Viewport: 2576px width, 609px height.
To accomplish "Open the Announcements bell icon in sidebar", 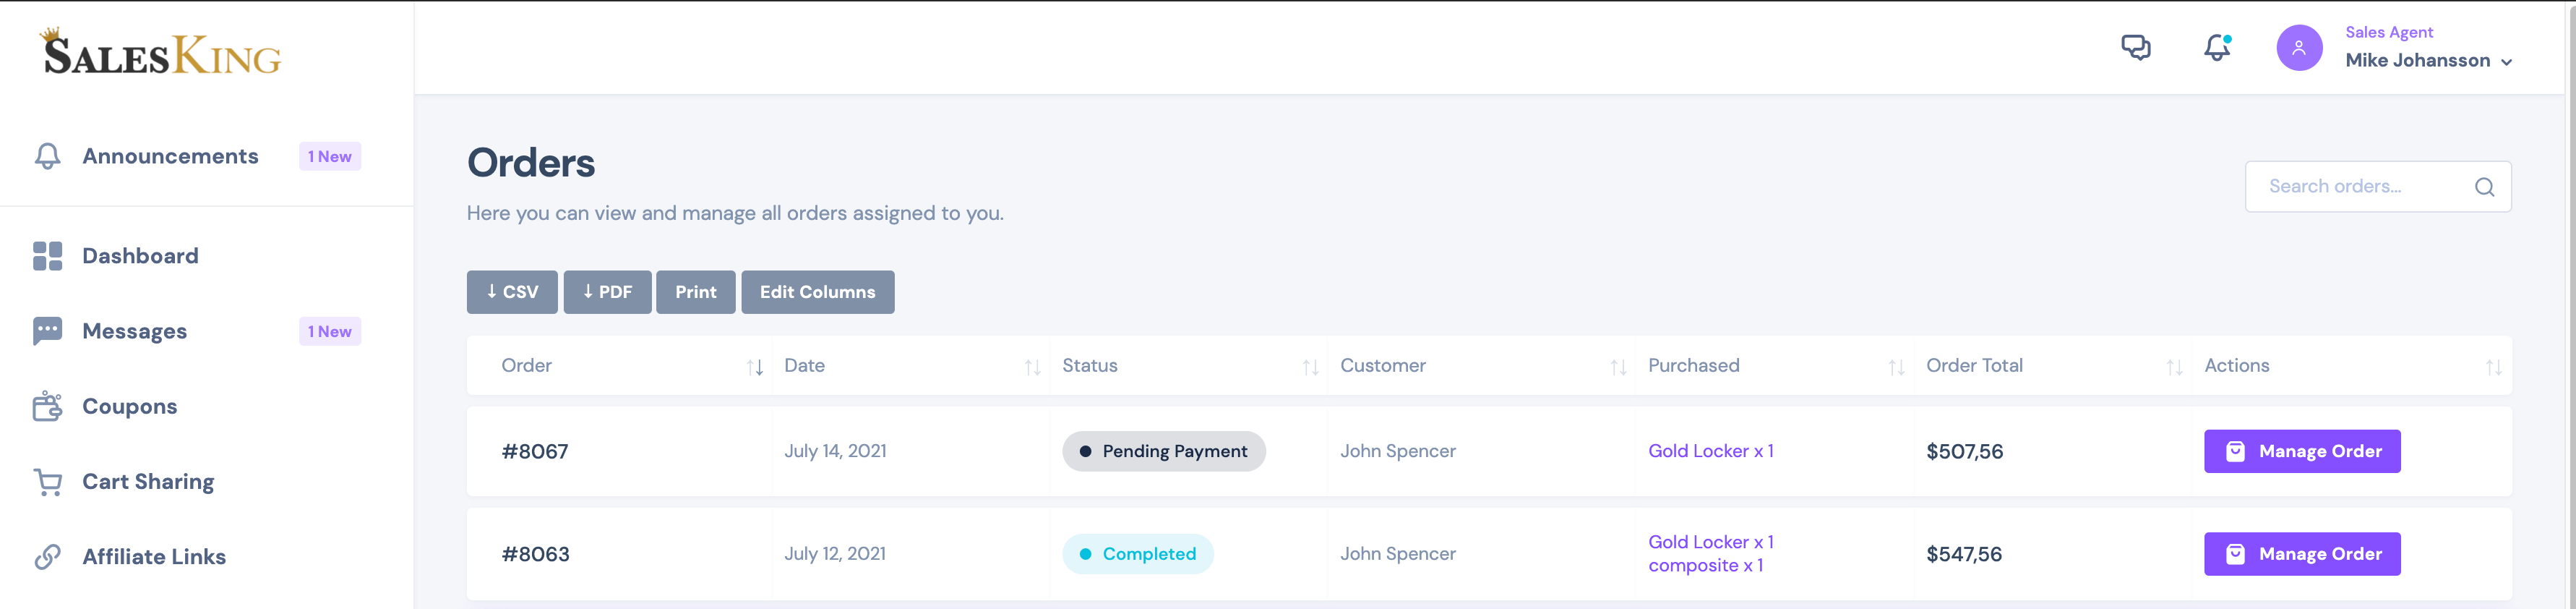I will pos(46,156).
